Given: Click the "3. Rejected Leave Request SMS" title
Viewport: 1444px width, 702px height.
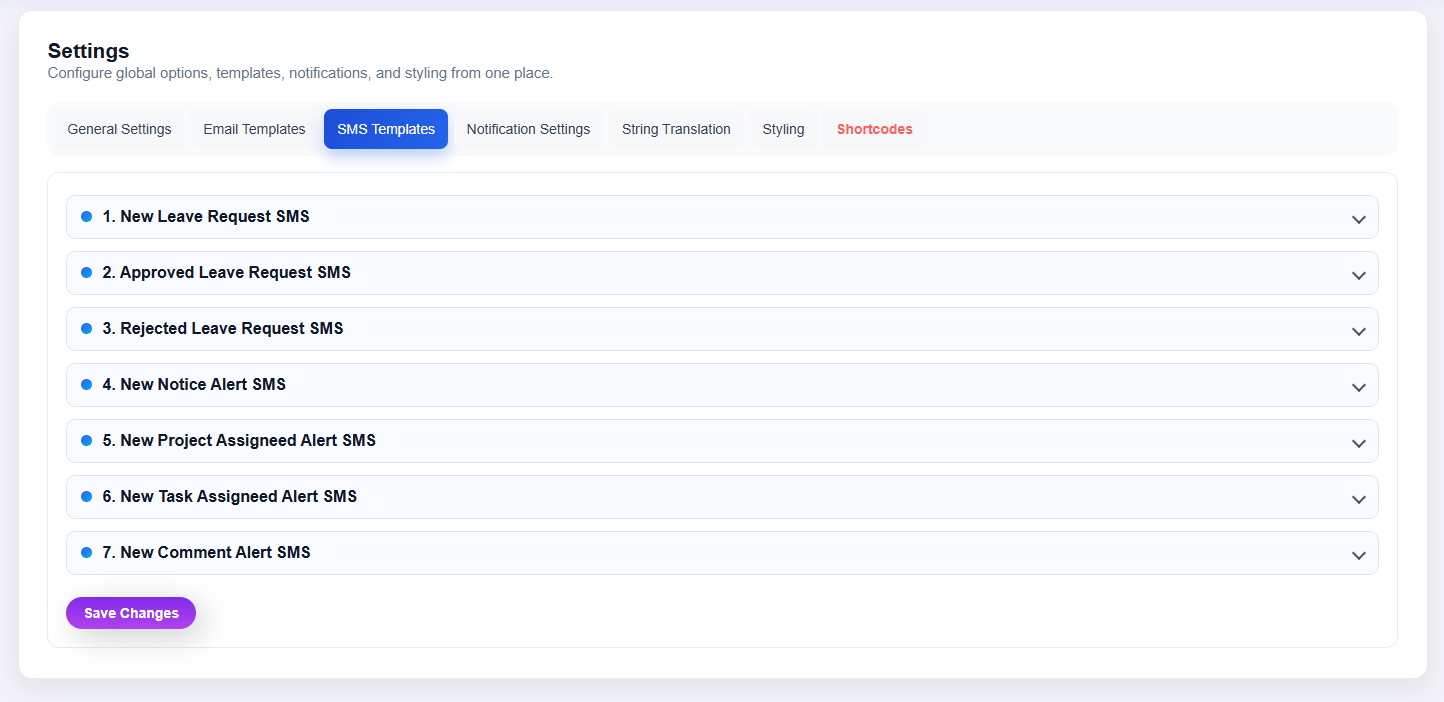Looking at the screenshot, I should tap(223, 328).
